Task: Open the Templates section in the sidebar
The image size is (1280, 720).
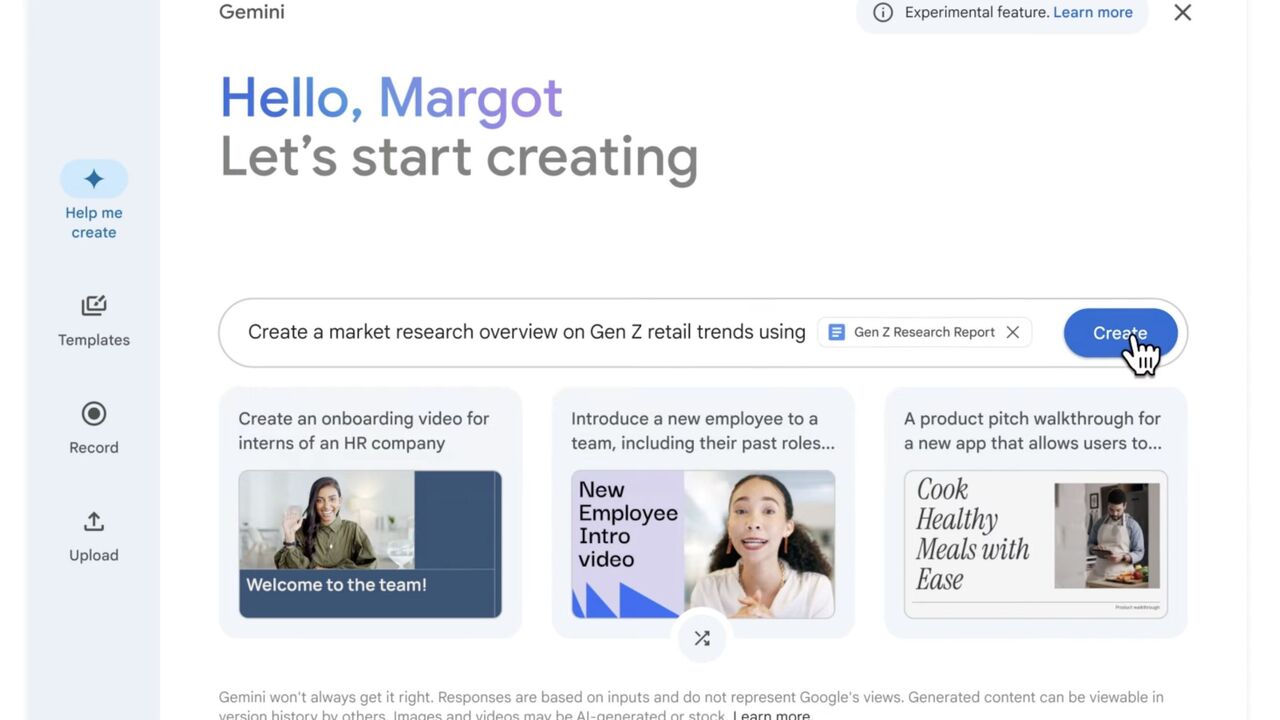Action: [x=94, y=322]
